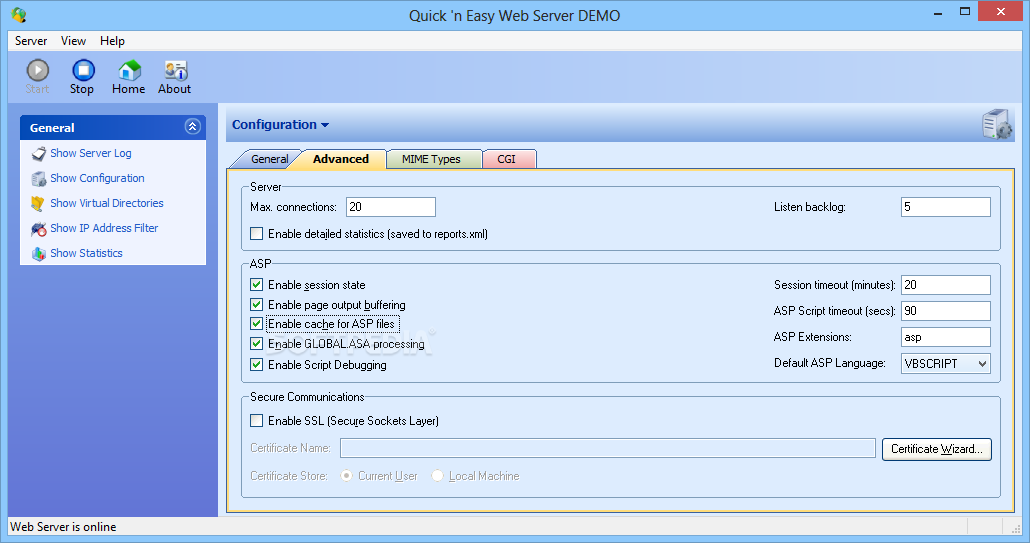This screenshot has height=543, width=1030.
Task: Open the View menu
Action: click(x=74, y=41)
